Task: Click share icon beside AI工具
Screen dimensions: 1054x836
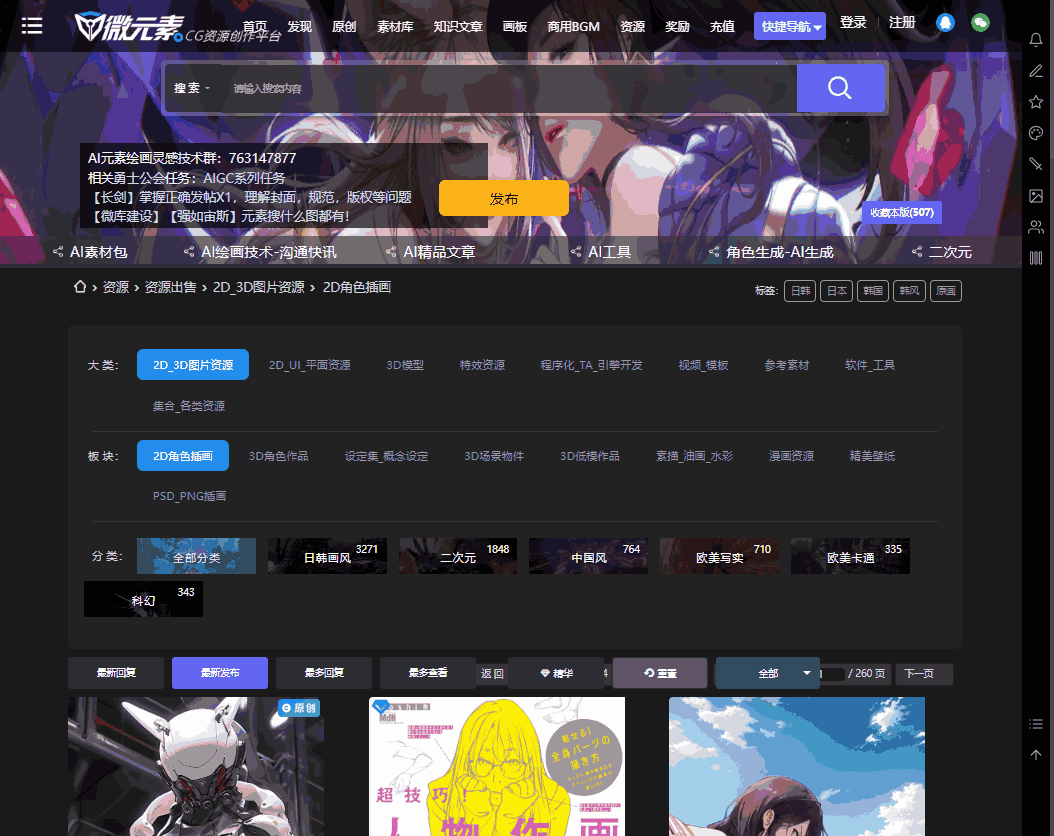Action: point(576,252)
